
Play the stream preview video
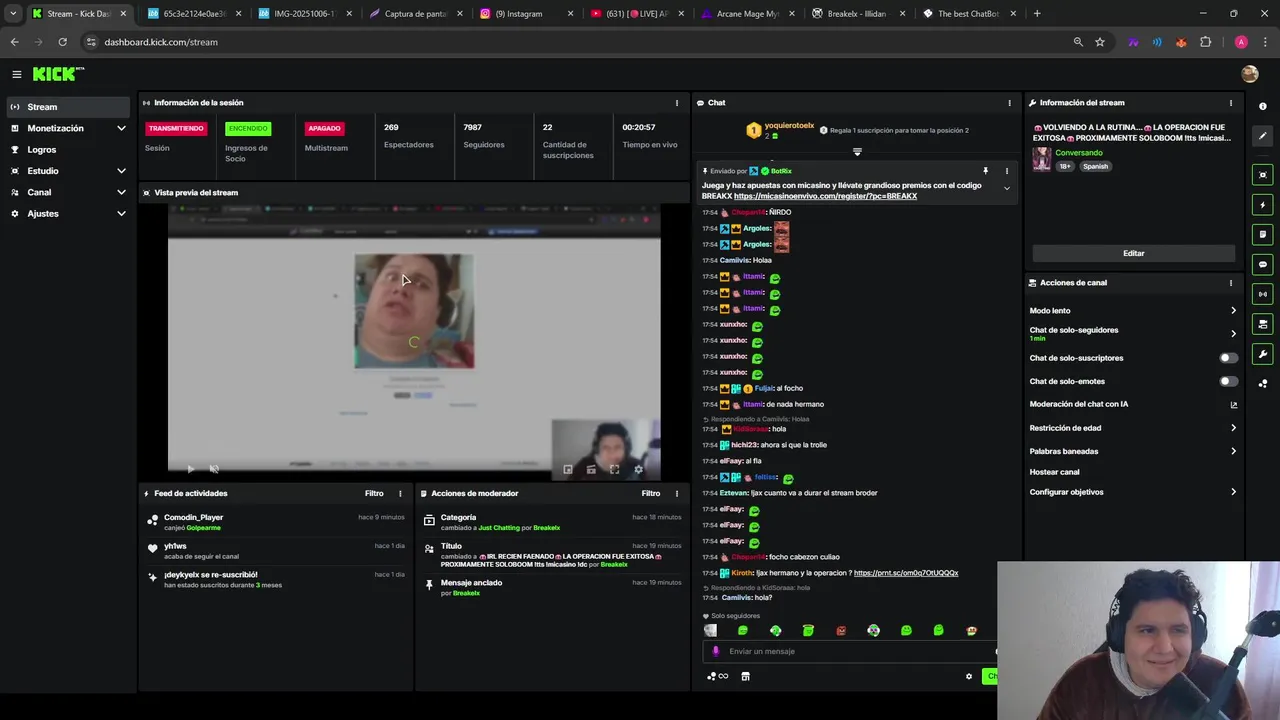[190, 469]
